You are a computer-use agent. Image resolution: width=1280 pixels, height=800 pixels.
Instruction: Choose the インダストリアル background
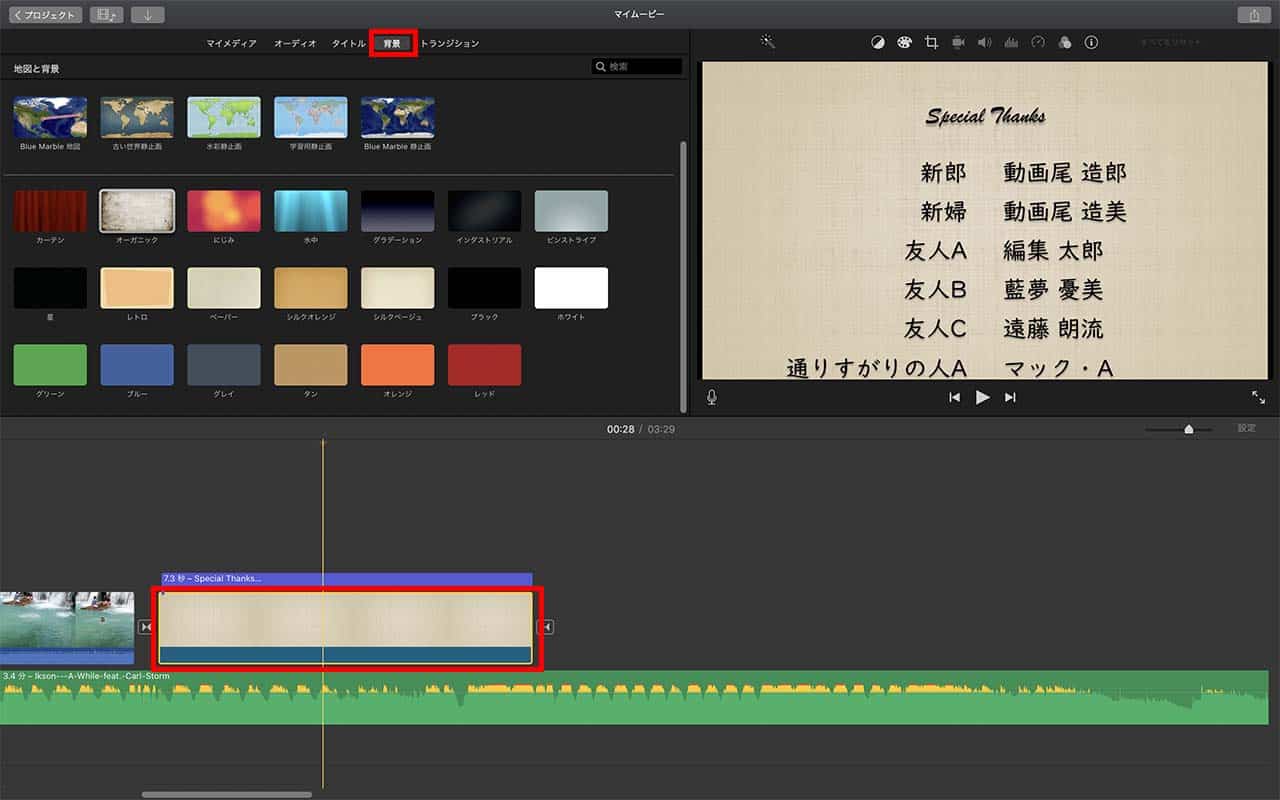(x=485, y=211)
